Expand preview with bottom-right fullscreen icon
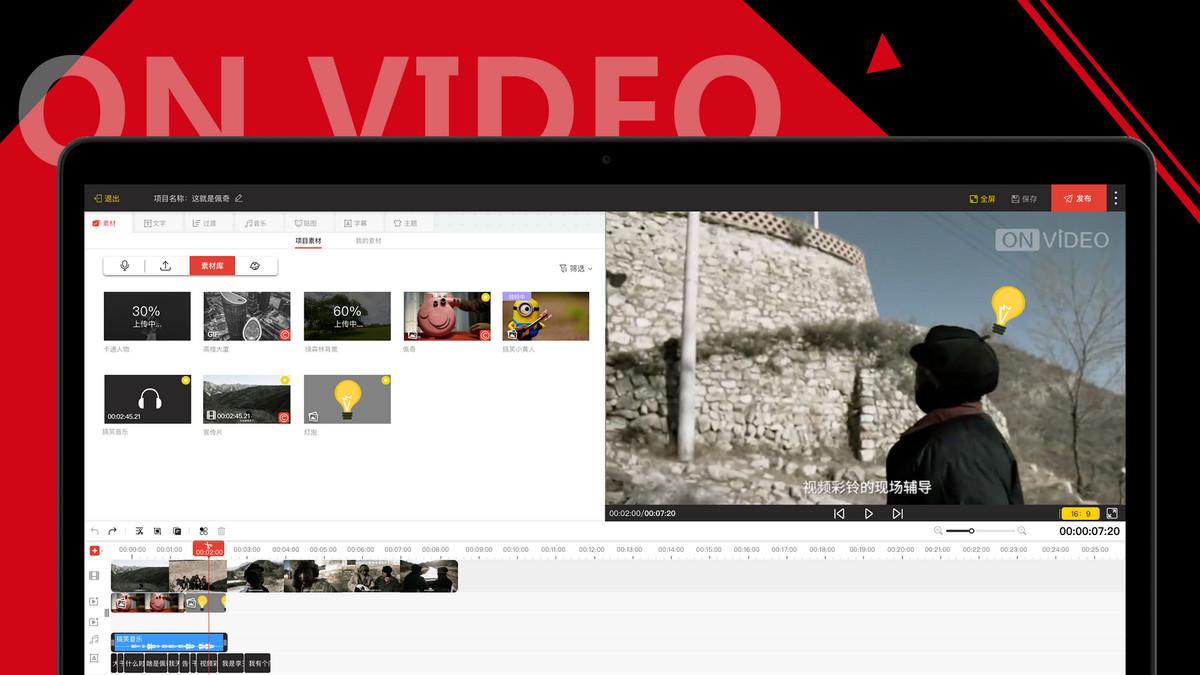Viewport: 1200px width, 675px height. pos(1112,513)
